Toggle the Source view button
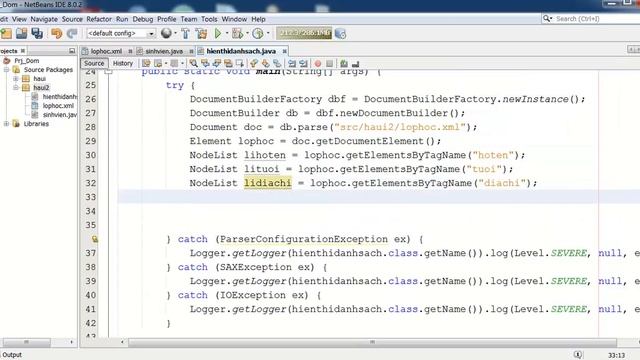The height and width of the screenshot is (360, 640). pyautogui.click(x=94, y=63)
